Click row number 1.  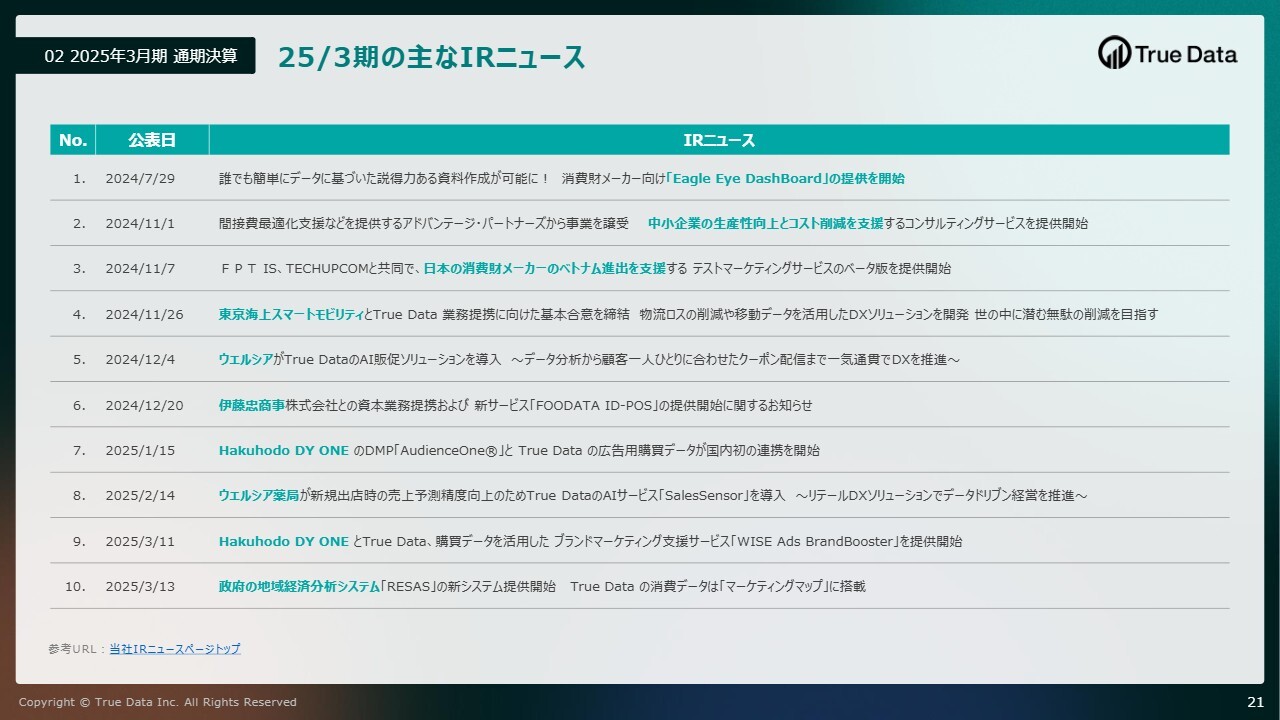tap(79, 179)
